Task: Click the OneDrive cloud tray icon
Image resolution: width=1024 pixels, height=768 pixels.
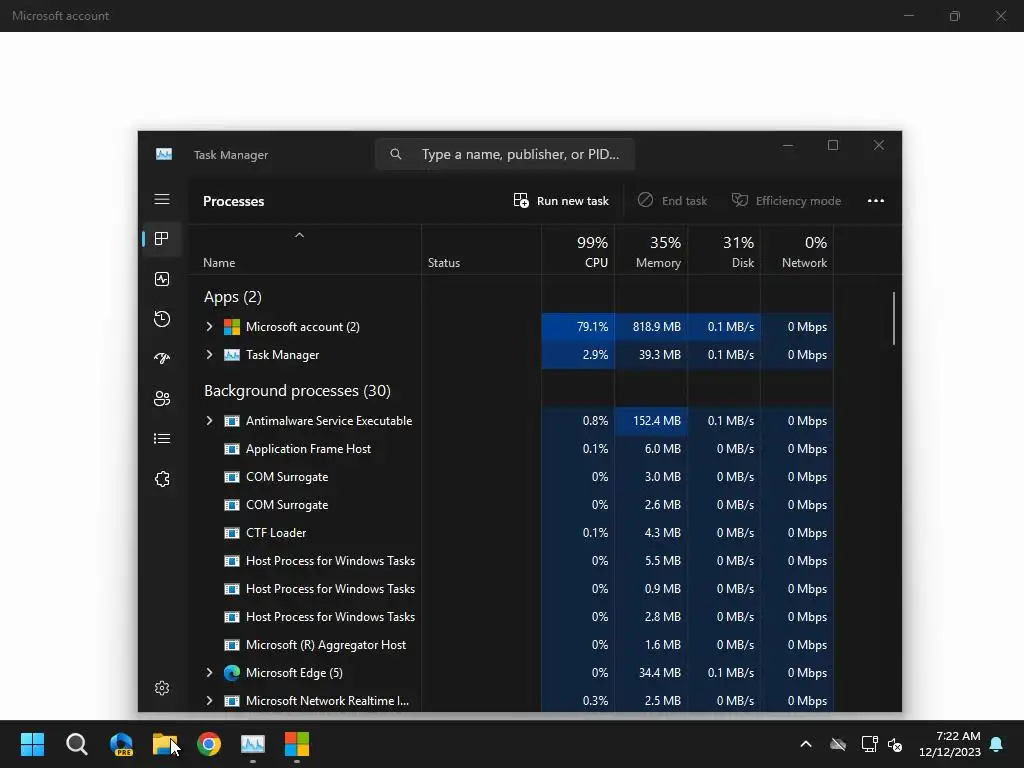Action: [838, 744]
